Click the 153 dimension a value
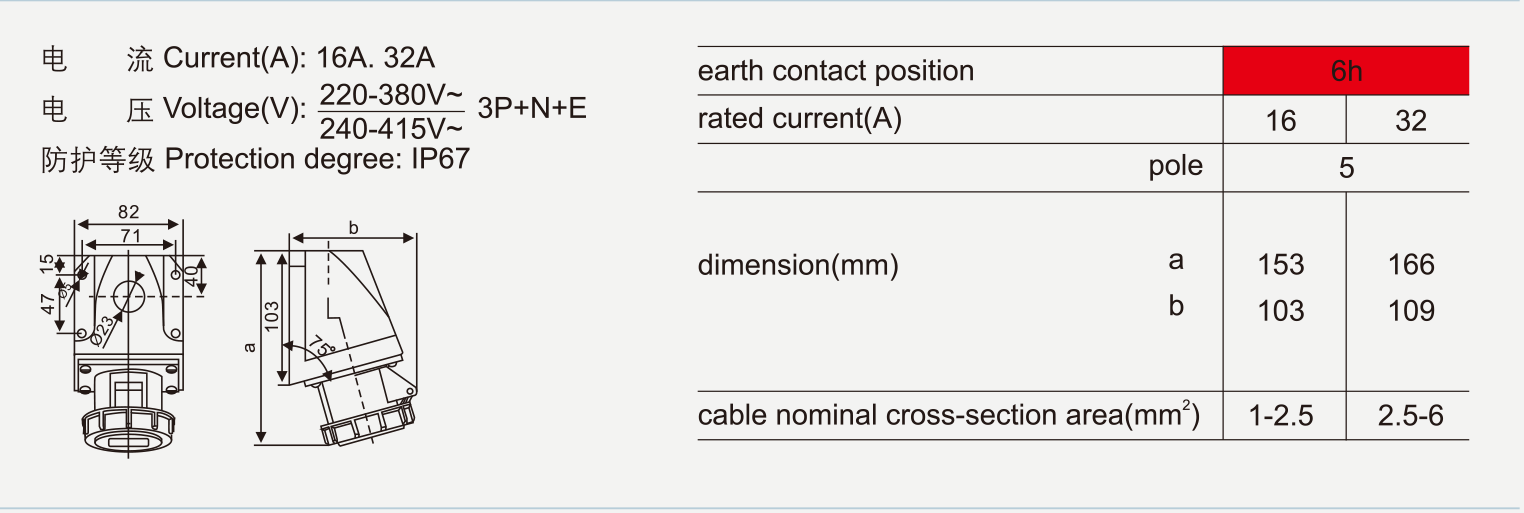1524x513 pixels. [1281, 265]
